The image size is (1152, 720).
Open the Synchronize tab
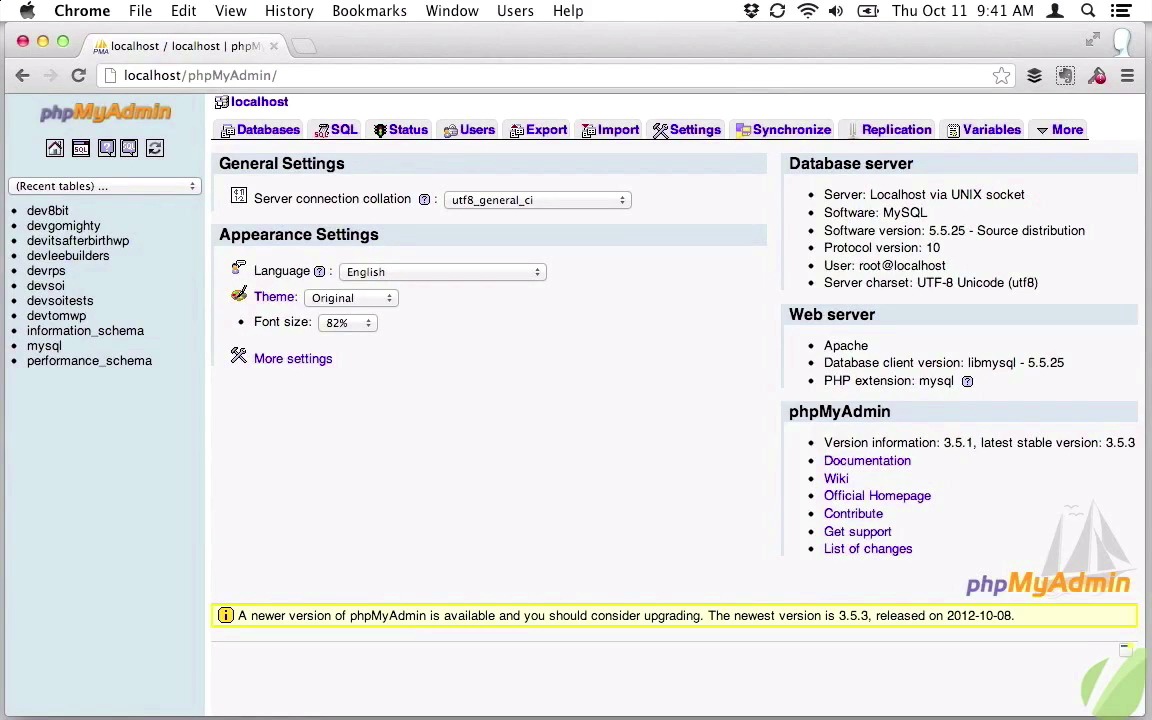point(783,129)
